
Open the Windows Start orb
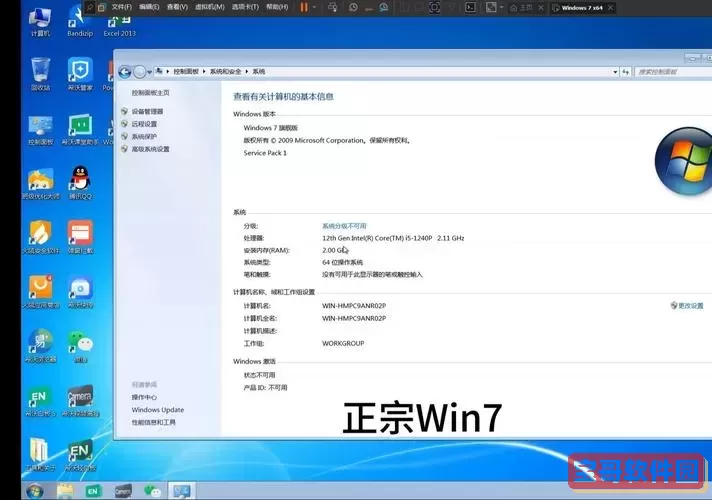coord(35,490)
